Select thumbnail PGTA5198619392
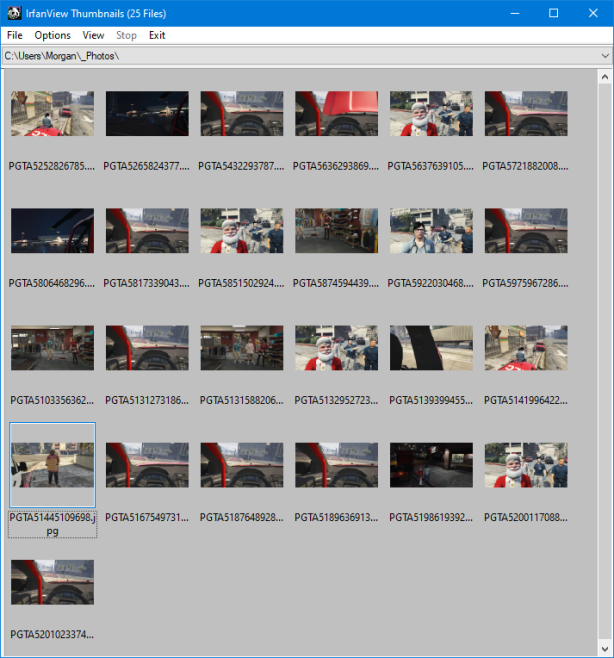Image resolution: width=614 pixels, height=658 pixels. tap(431, 465)
